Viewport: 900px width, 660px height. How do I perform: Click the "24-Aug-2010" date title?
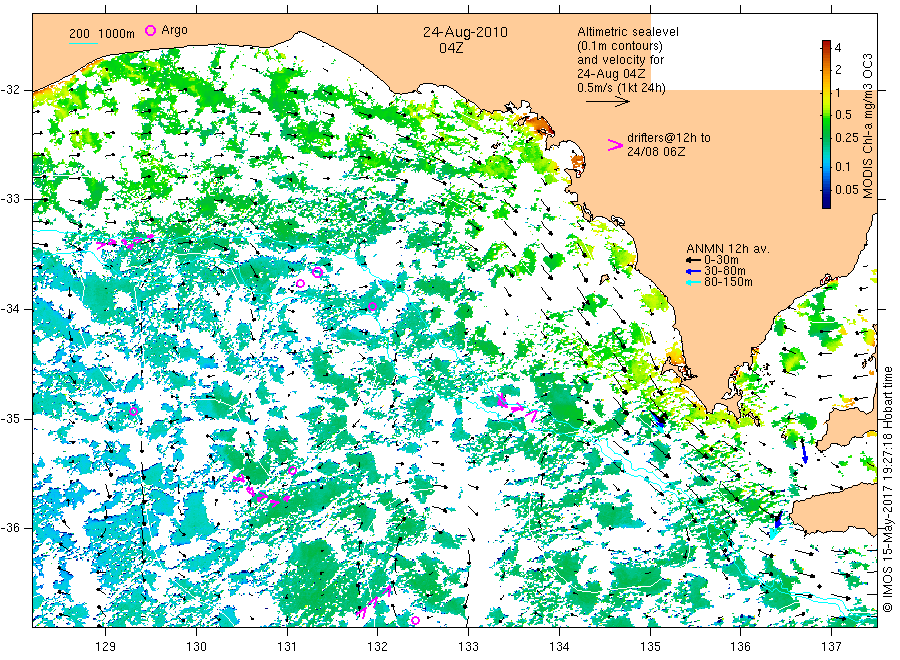coord(465,32)
